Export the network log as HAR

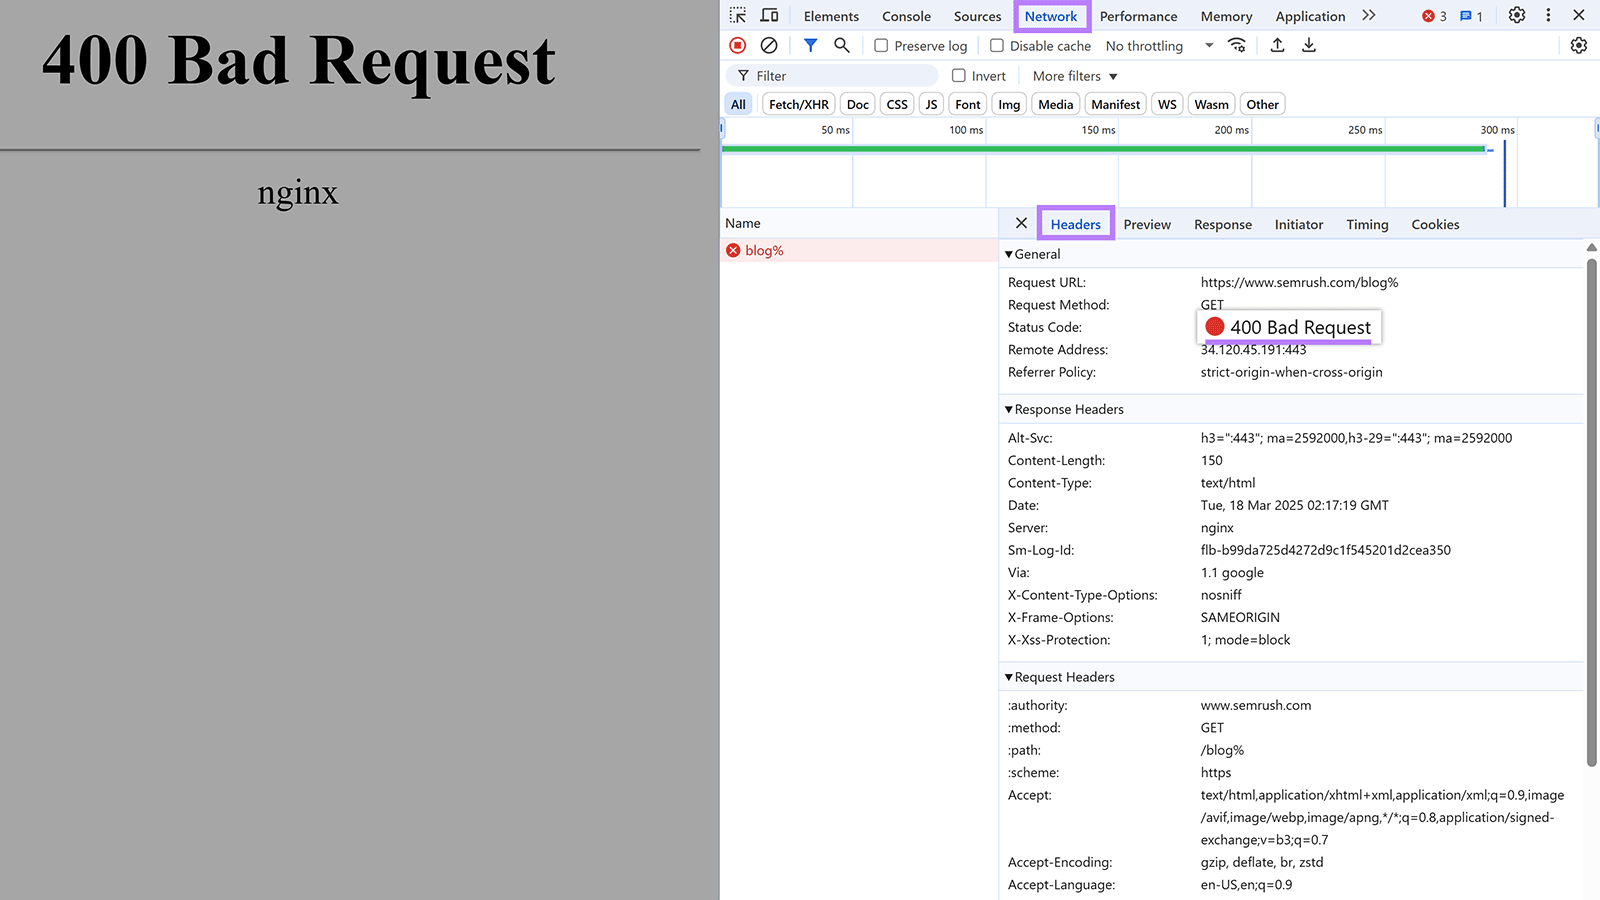1308,45
